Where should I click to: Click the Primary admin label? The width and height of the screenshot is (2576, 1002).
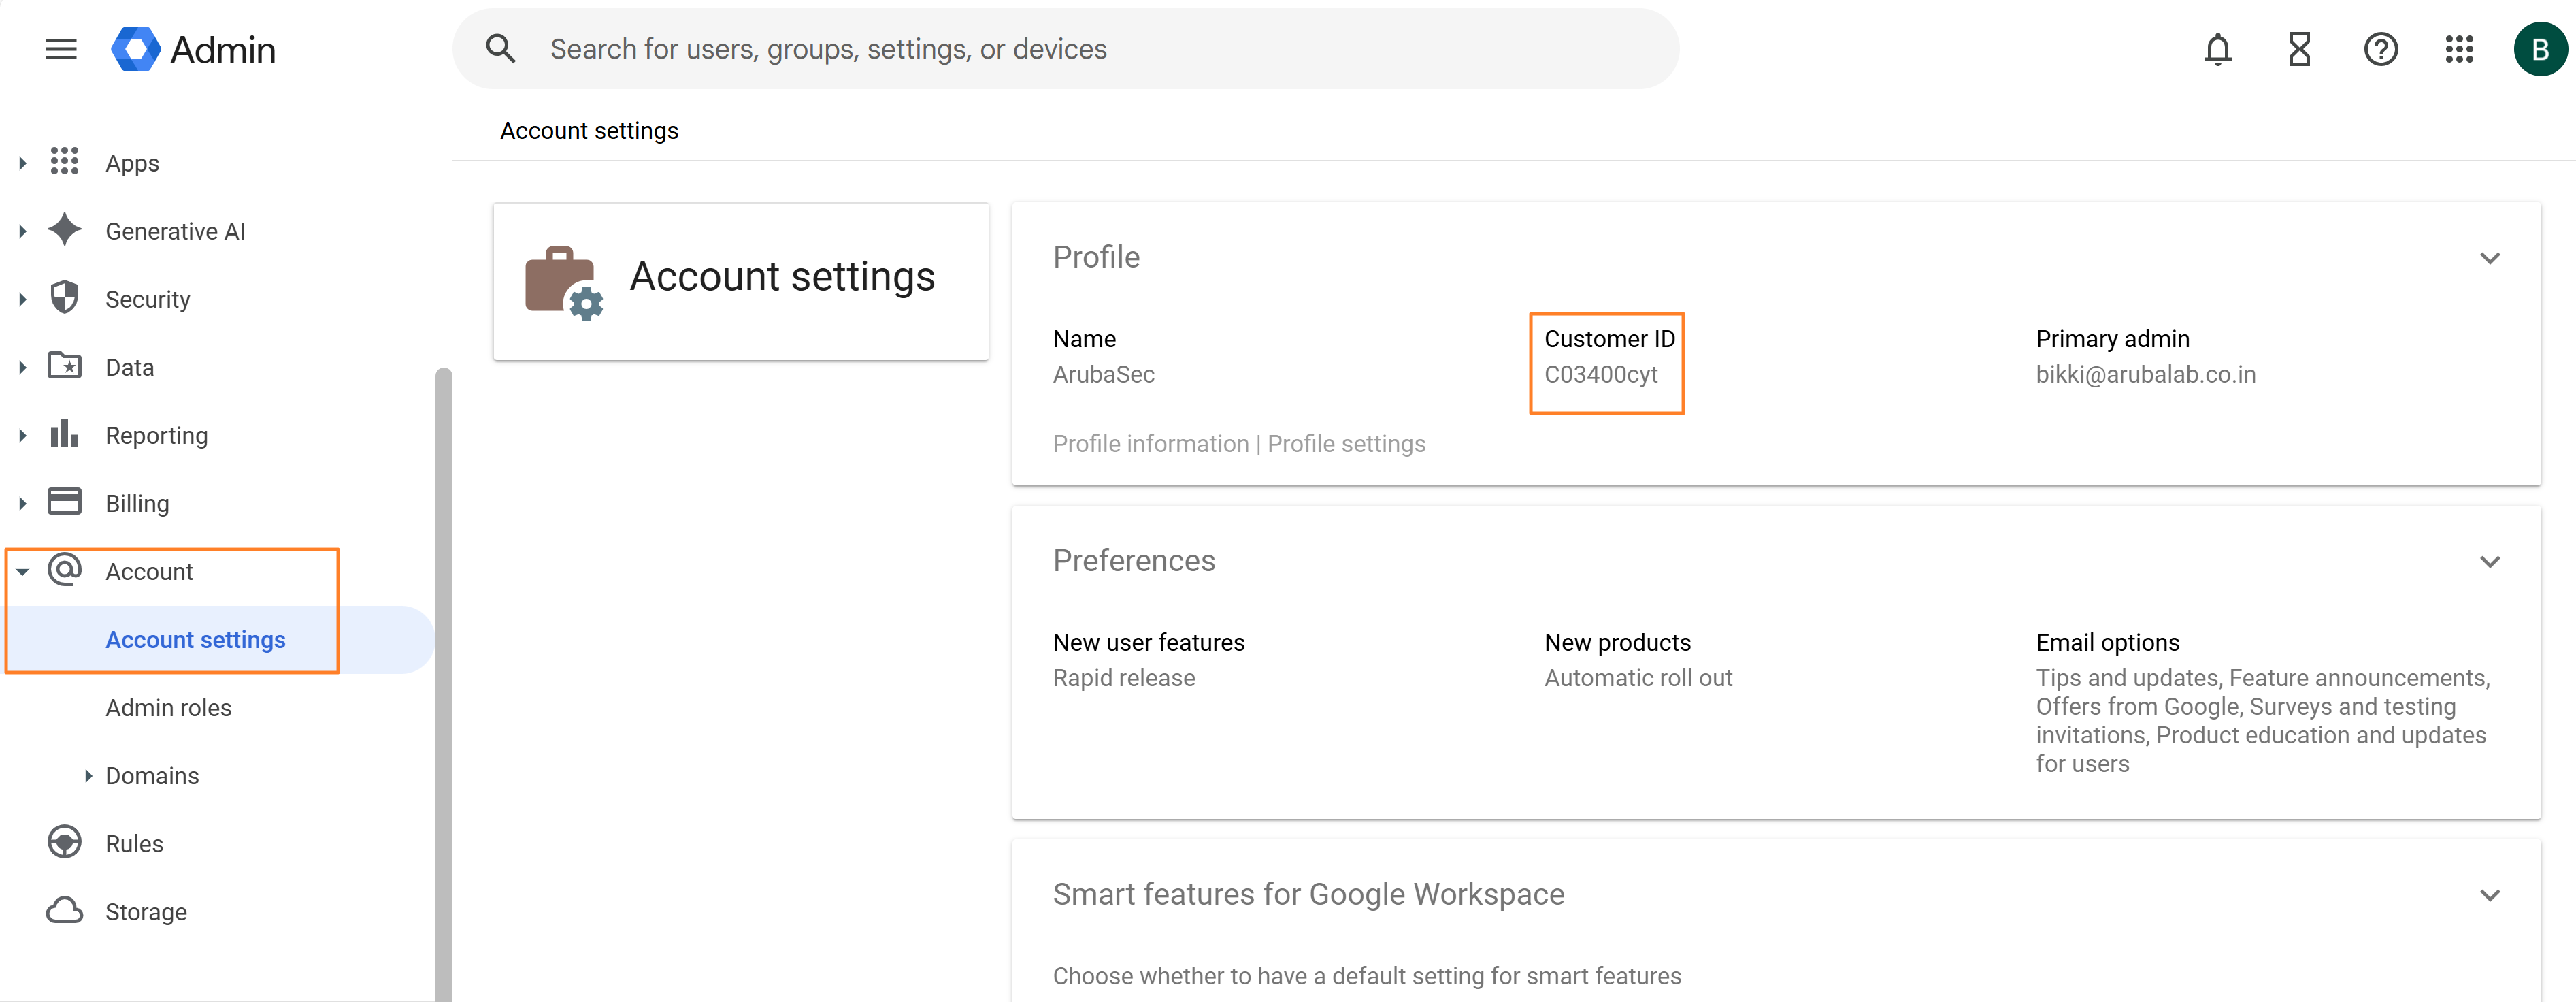(x=2112, y=338)
